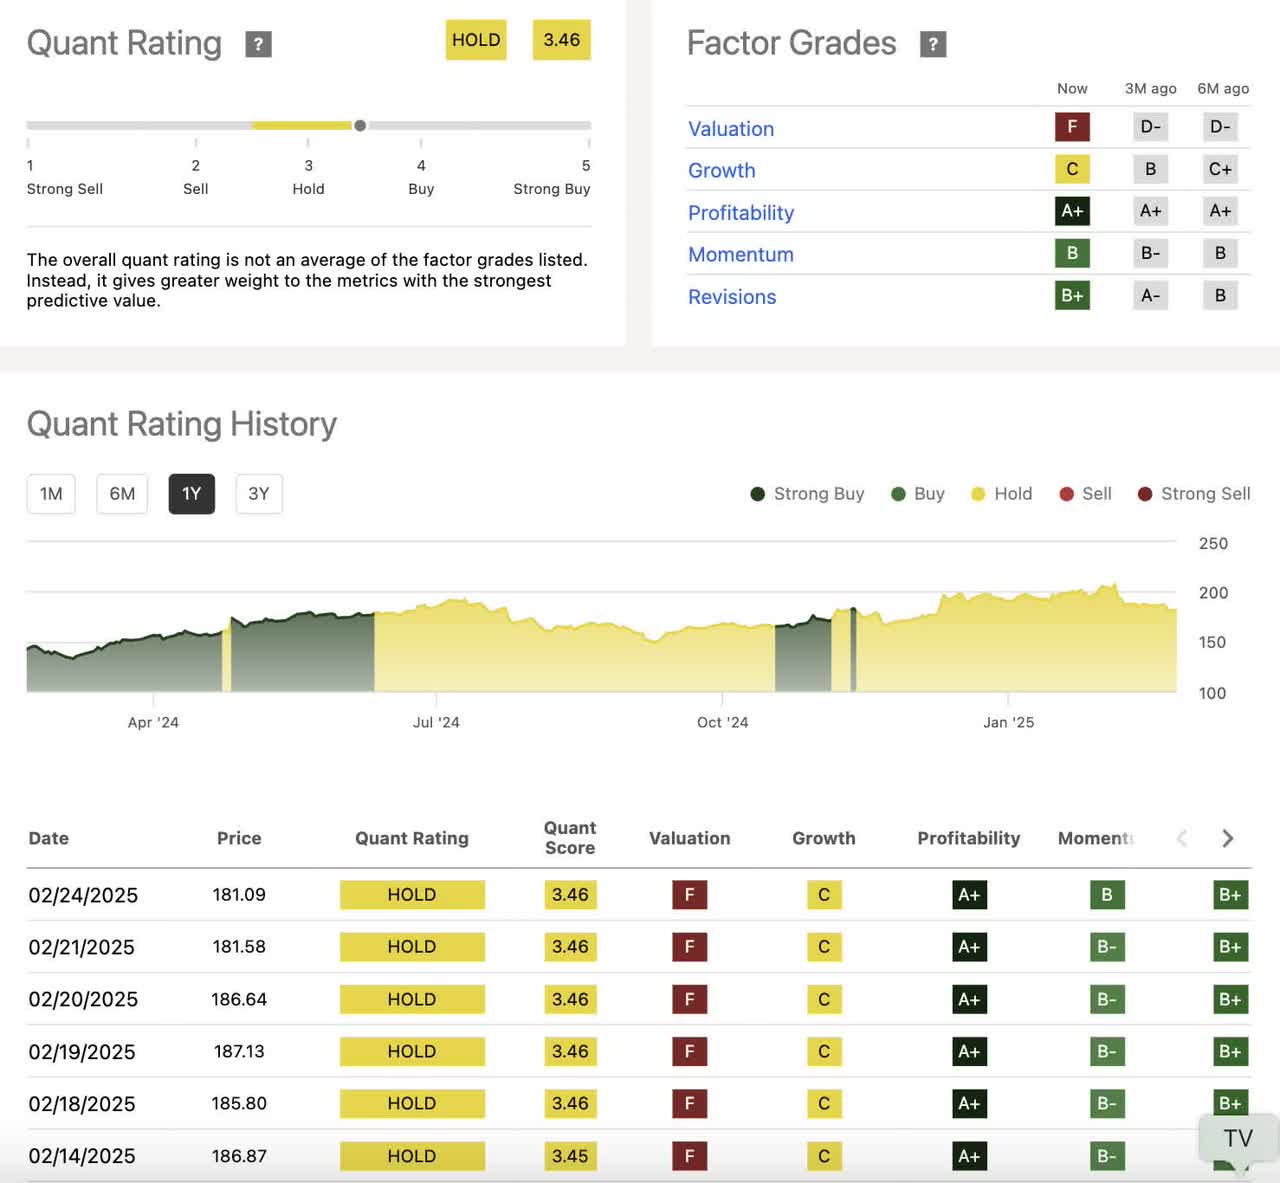Click Profitability A+ grade under Now
The height and width of the screenshot is (1183, 1280).
click(1072, 211)
